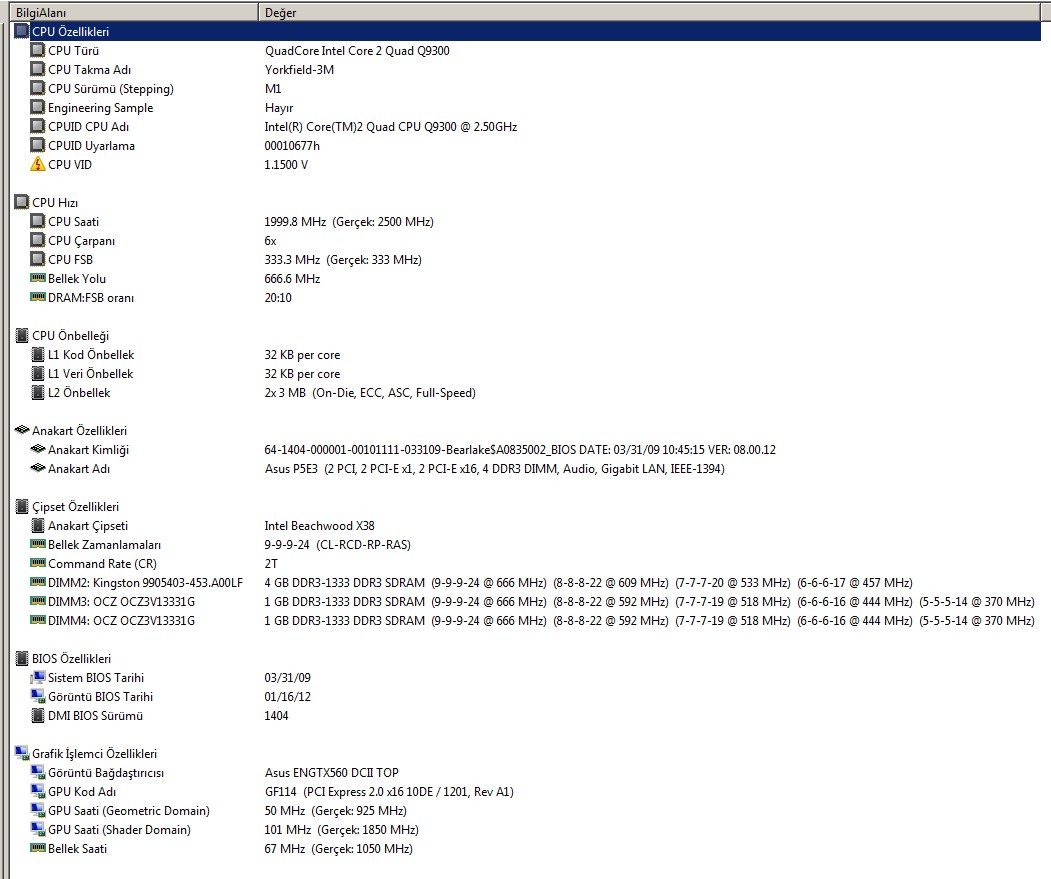Click the DIMM2 Kingston memory module icon
Screen dimensions: 1051x879
pyautogui.click(x=38, y=582)
